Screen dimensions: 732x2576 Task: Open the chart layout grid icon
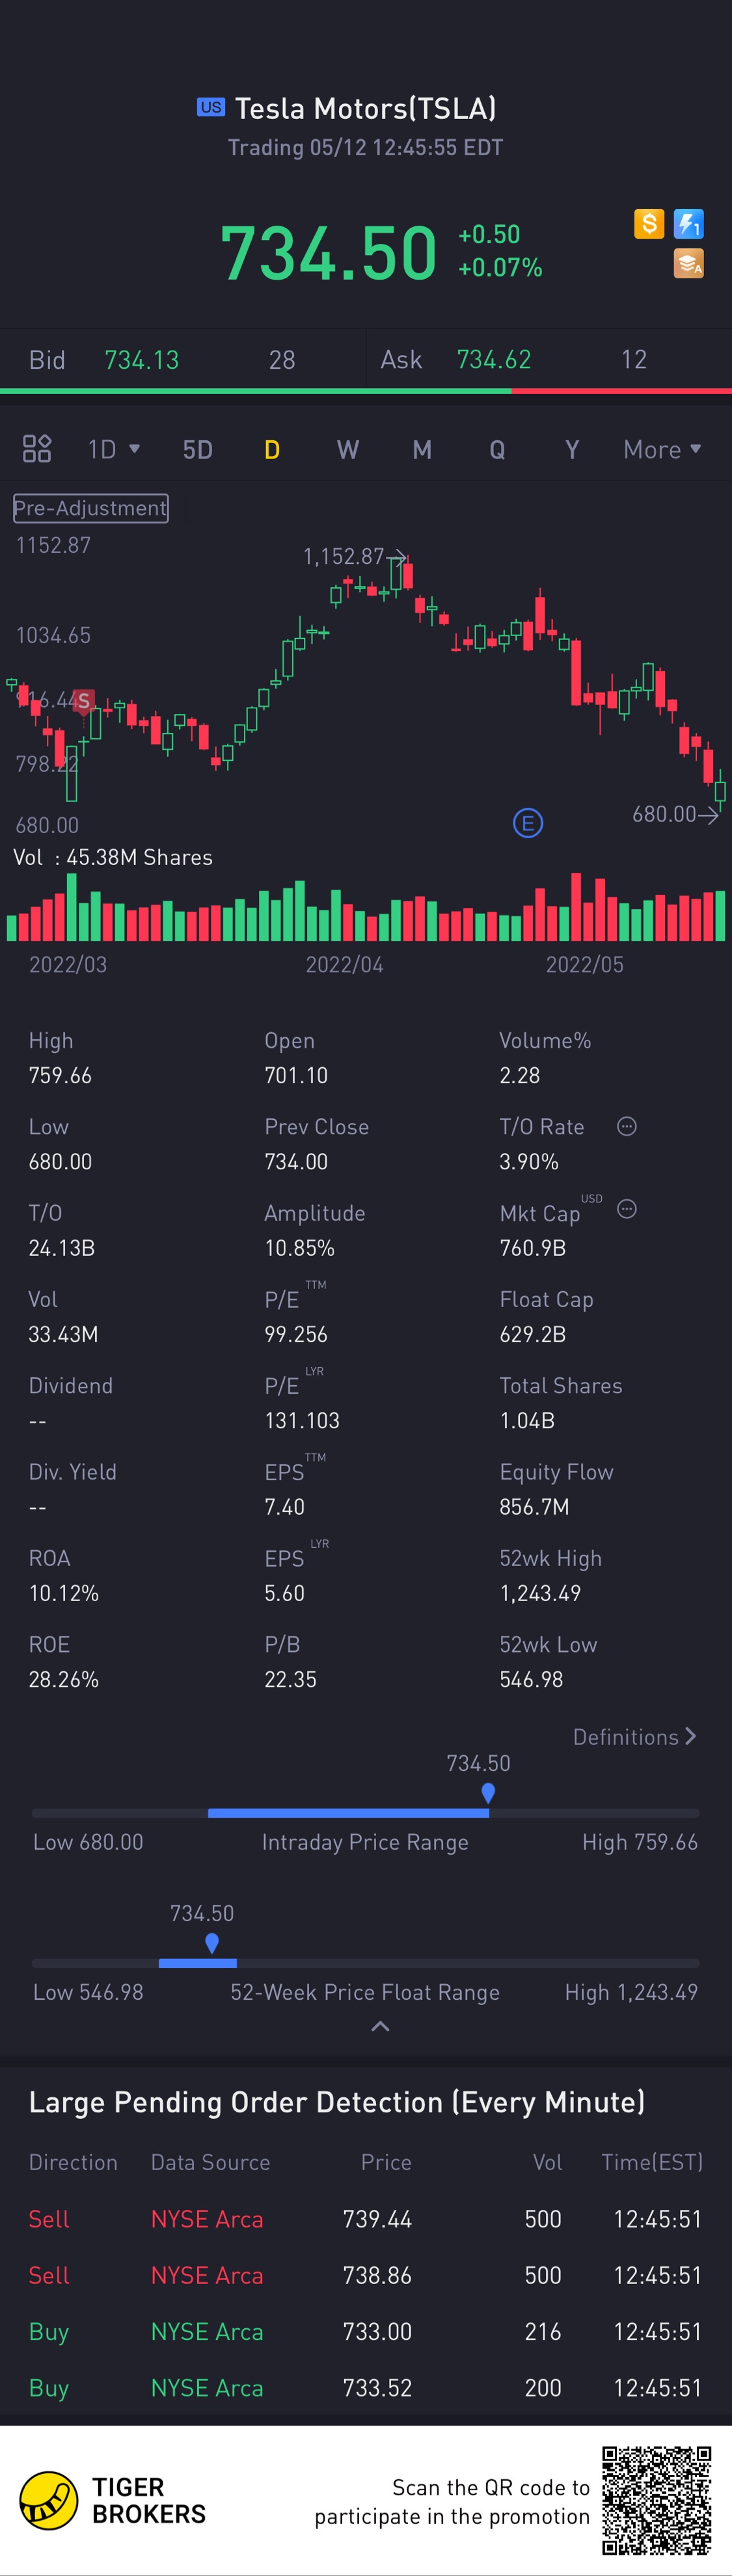pyautogui.click(x=37, y=449)
